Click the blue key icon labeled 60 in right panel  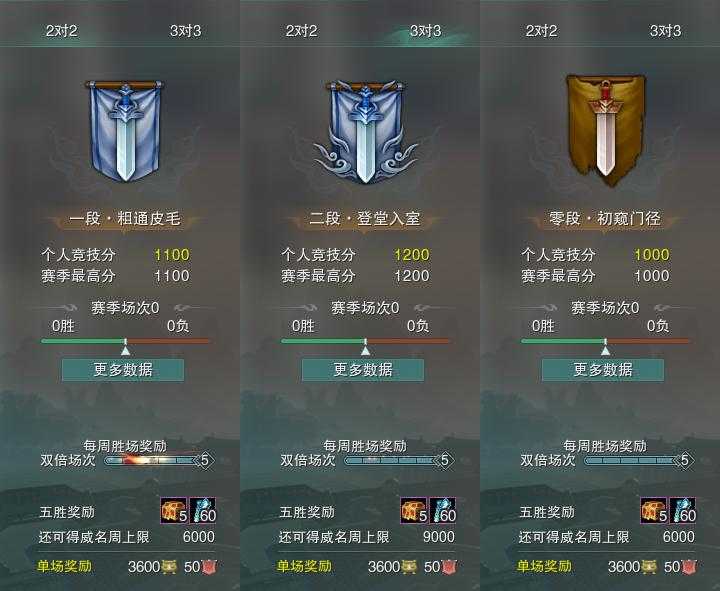pyautogui.click(x=683, y=510)
